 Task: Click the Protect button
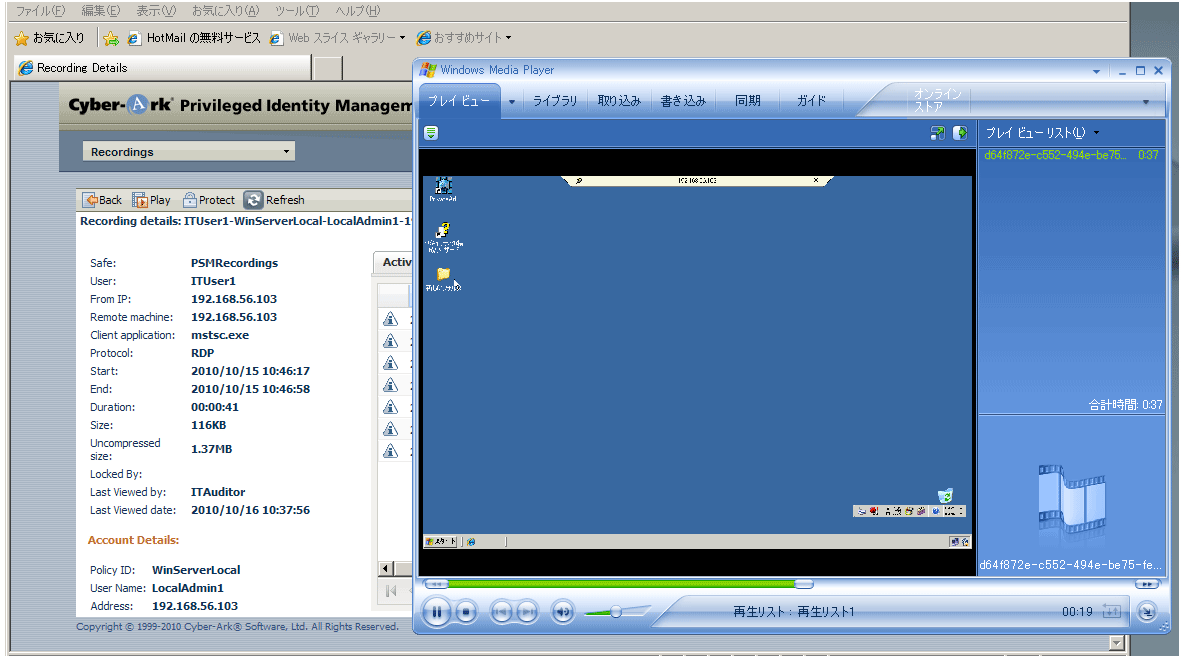(209, 200)
